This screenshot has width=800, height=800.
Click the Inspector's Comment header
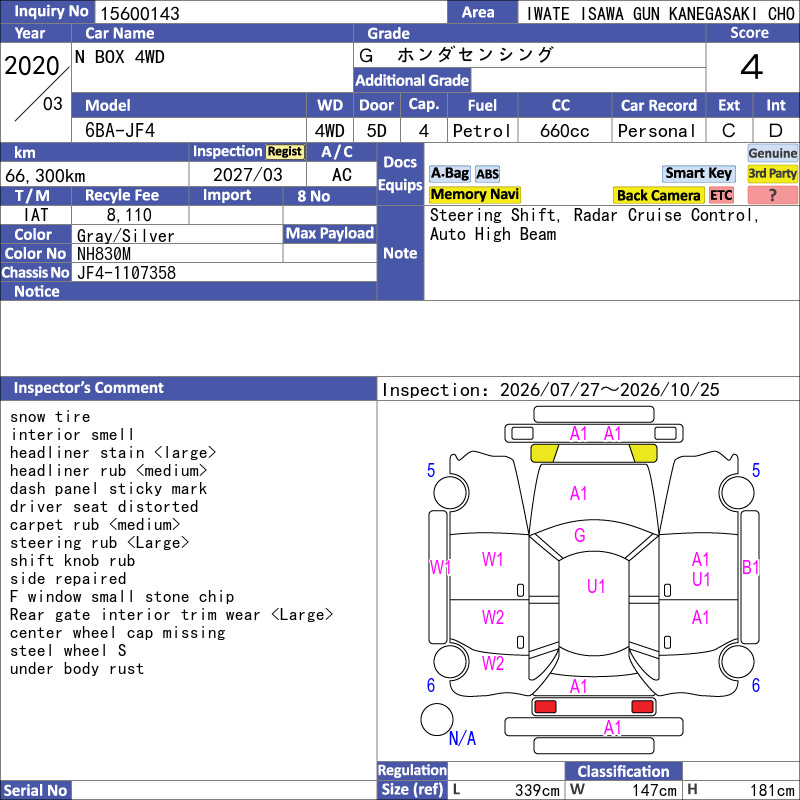[188, 388]
